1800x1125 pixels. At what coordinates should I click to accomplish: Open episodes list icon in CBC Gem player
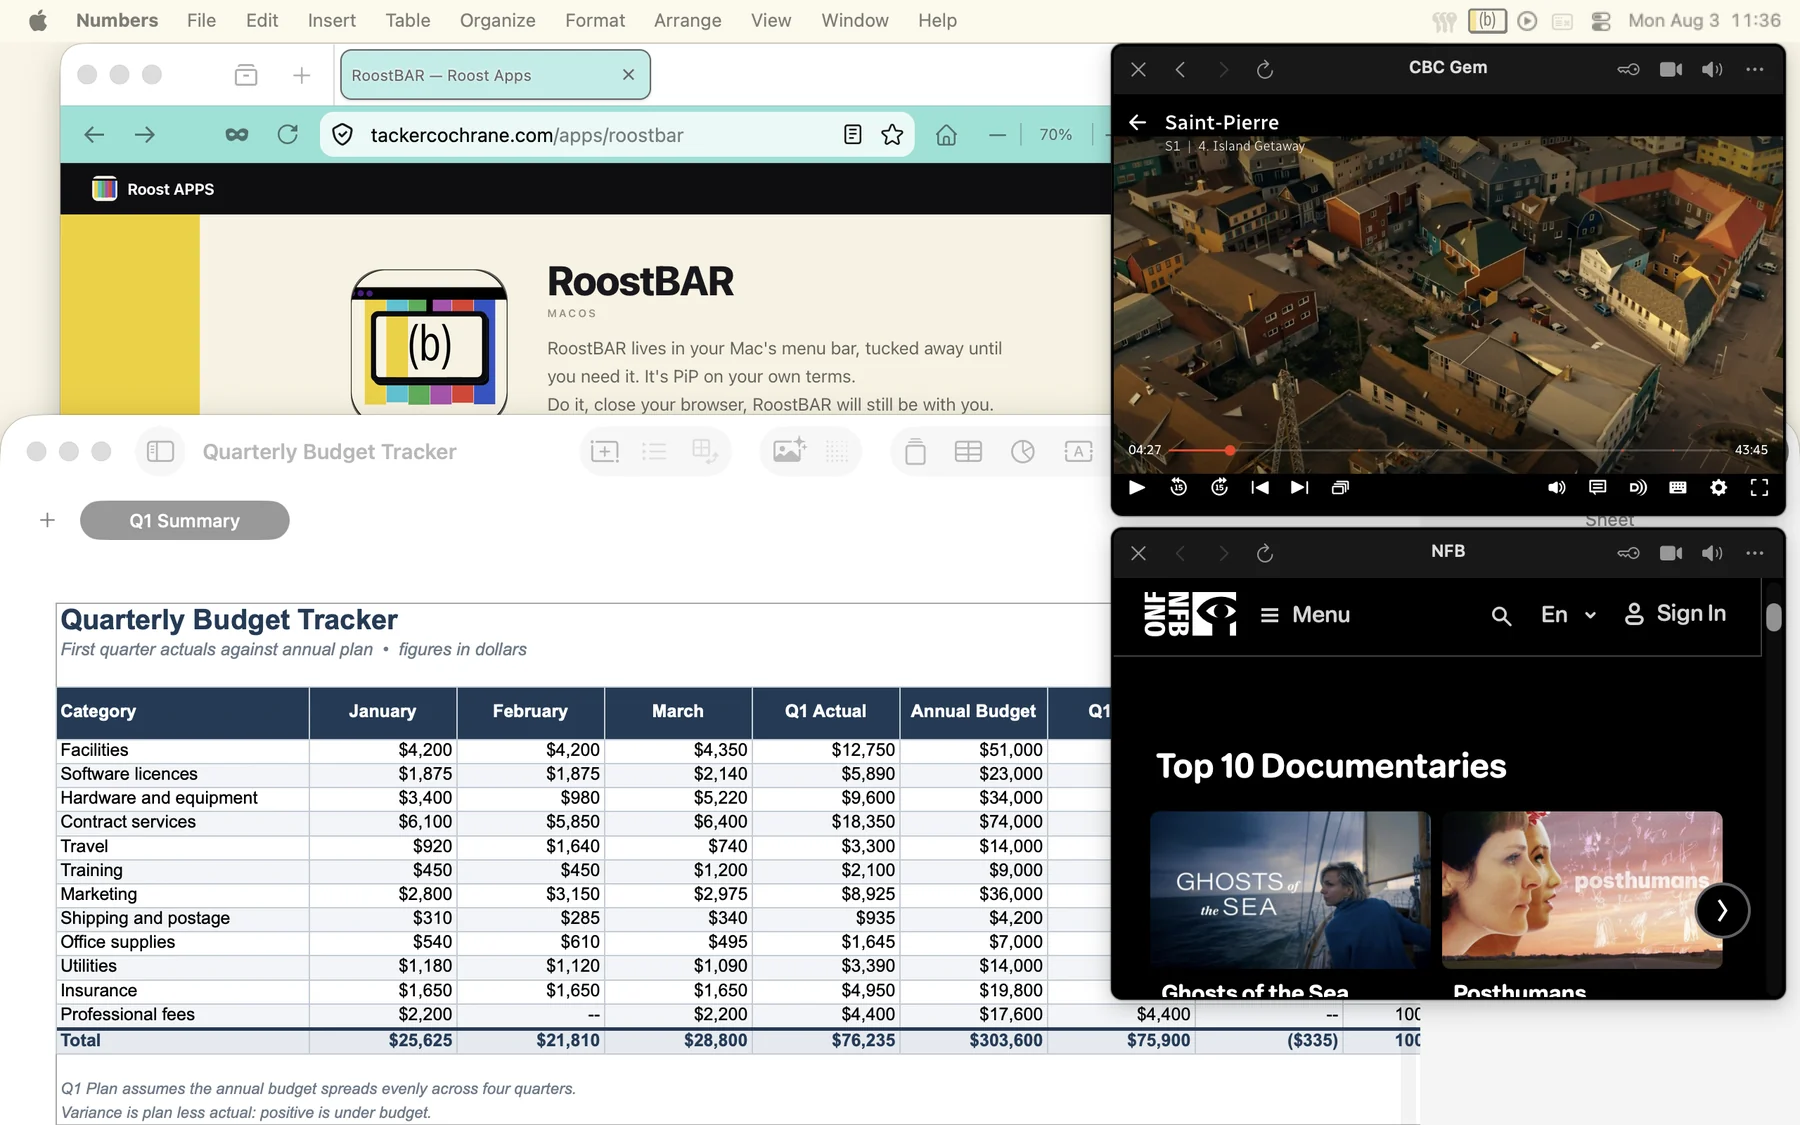(x=1340, y=487)
